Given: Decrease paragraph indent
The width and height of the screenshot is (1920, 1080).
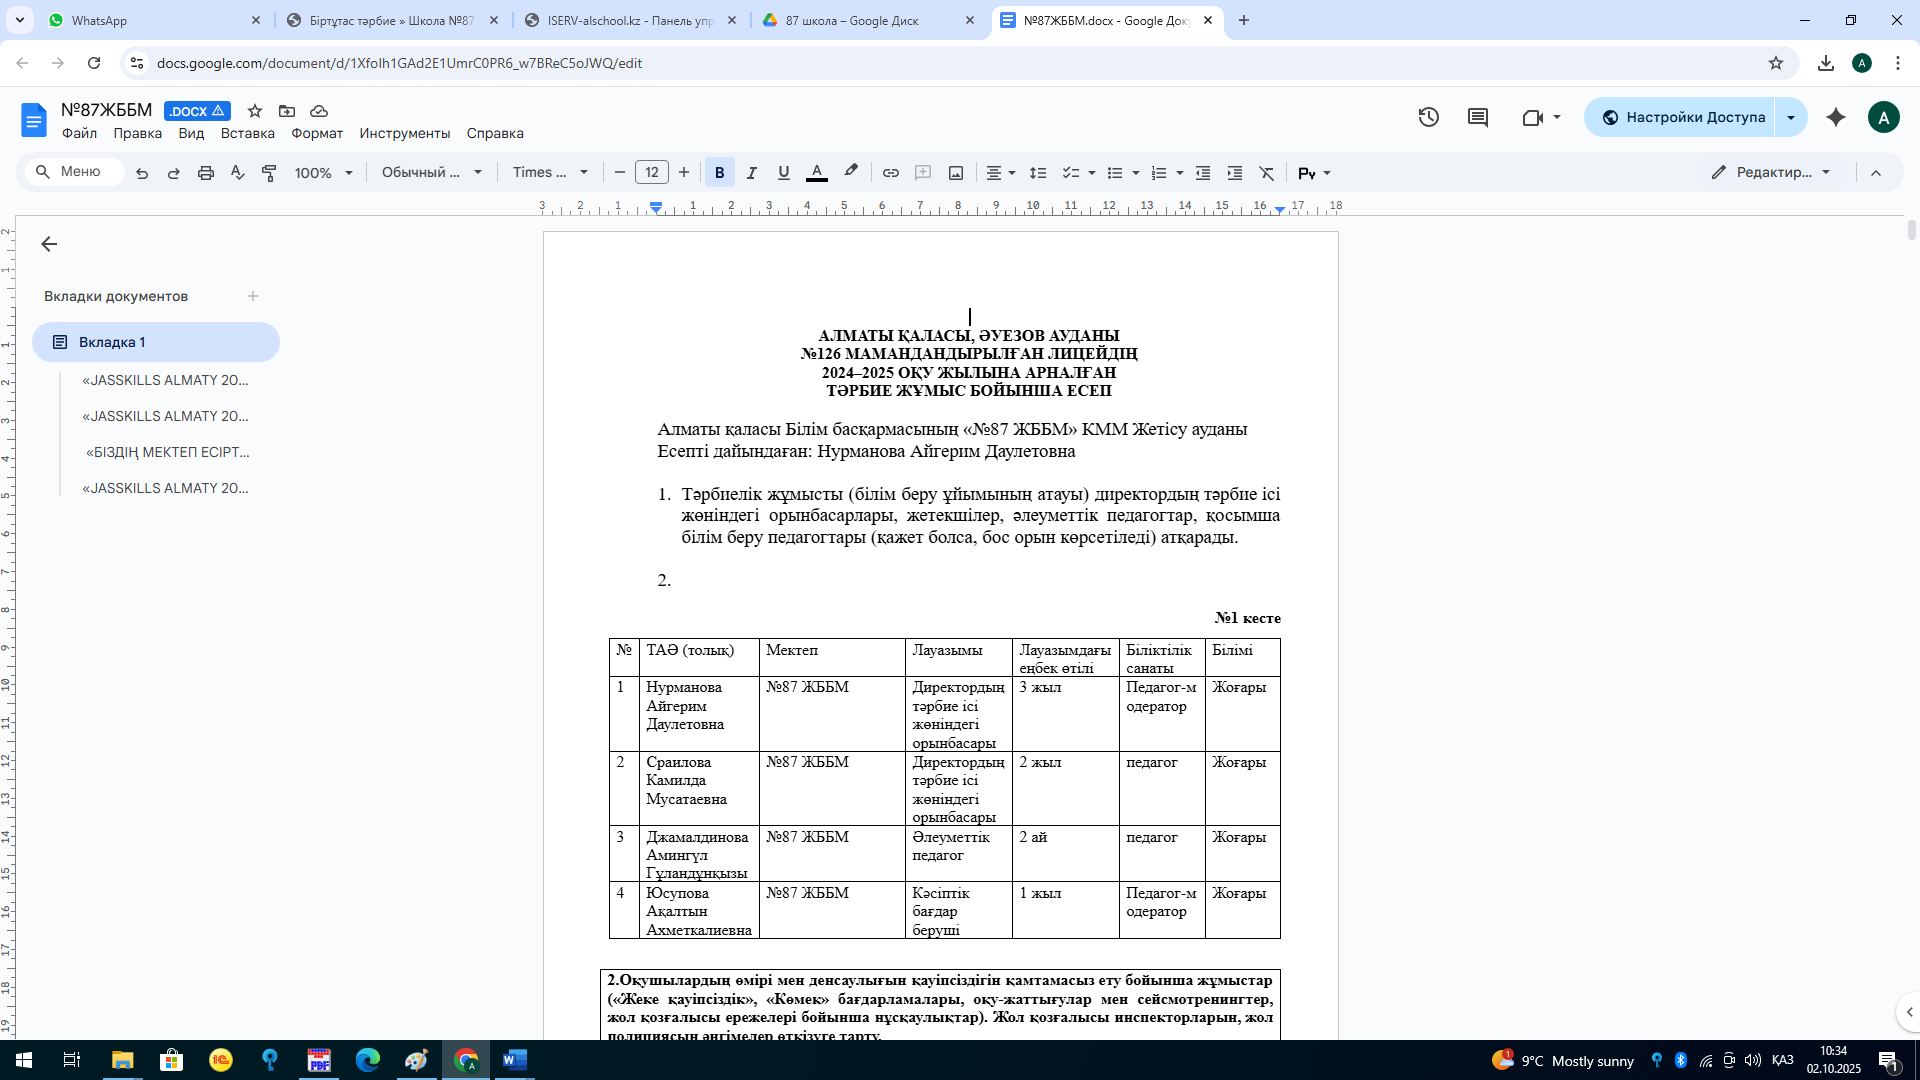Looking at the screenshot, I should click(1203, 173).
